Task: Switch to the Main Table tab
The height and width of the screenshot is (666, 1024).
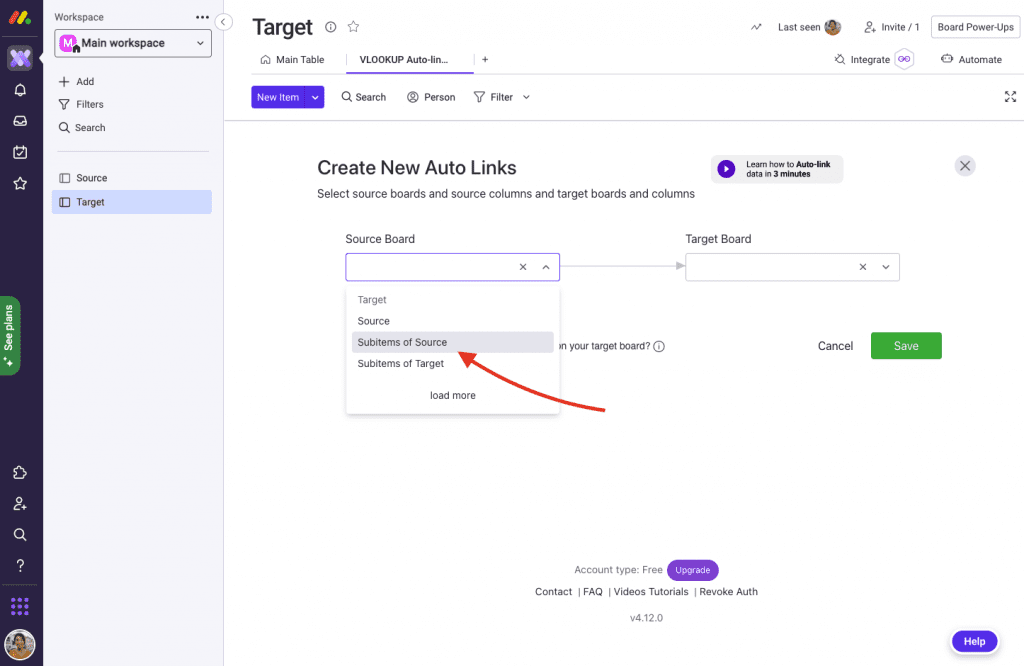Action: click(x=292, y=59)
